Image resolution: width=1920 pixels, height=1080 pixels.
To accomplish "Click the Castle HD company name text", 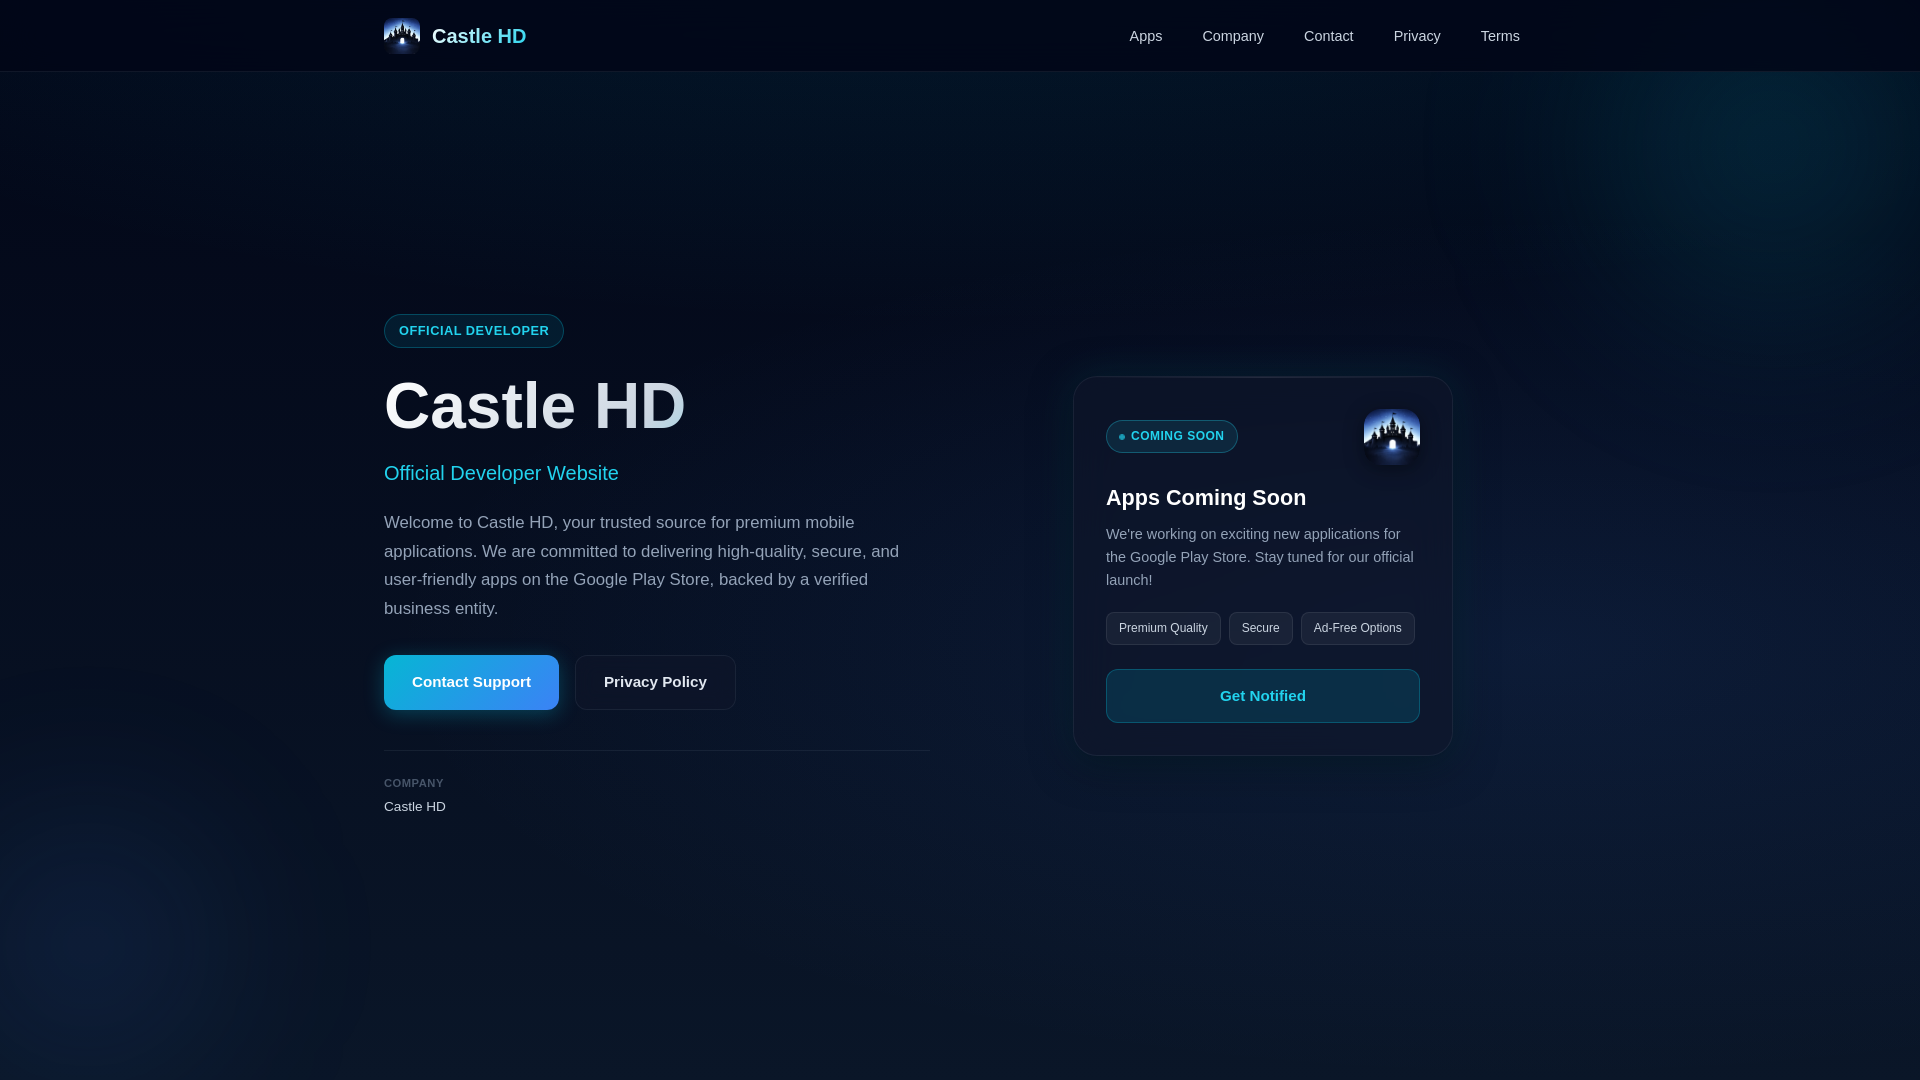I will pos(415,807).
